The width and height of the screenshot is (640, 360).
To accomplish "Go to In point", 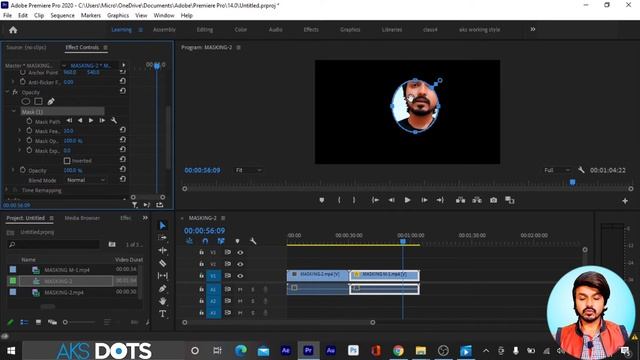I will click(375, 200).
